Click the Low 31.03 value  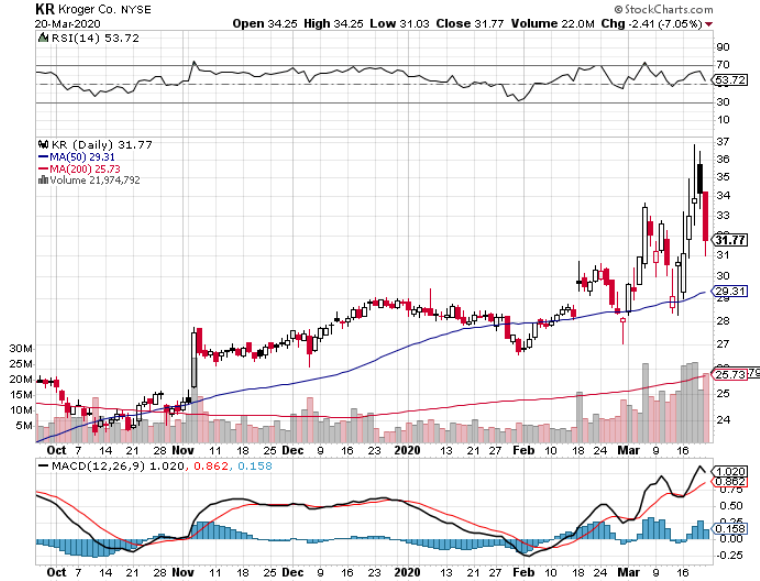tap(399, 24)
